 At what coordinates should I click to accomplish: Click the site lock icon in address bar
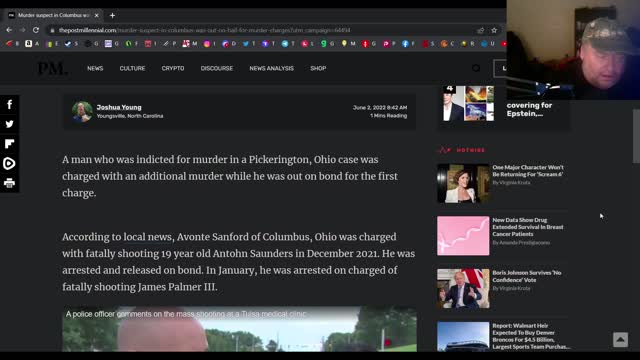click(52, 30)
